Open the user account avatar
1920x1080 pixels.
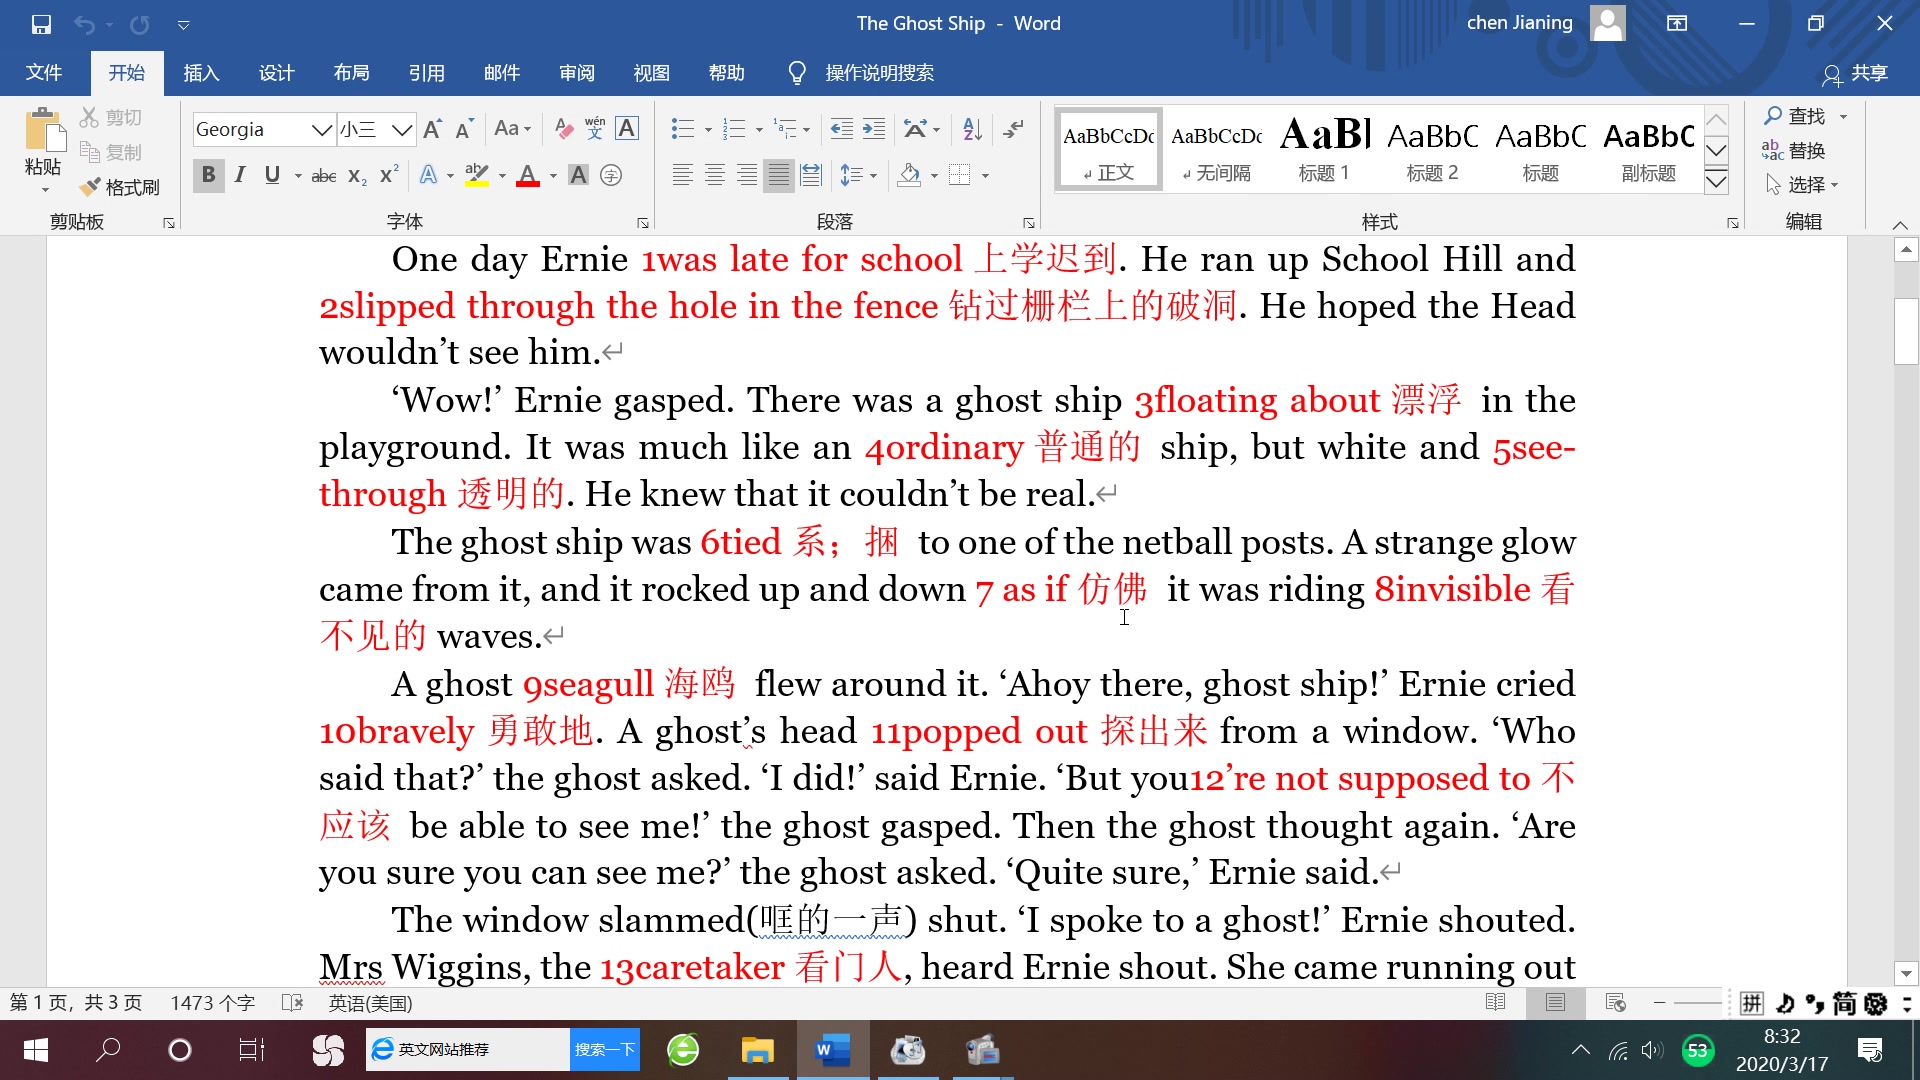pos(1607,23)
